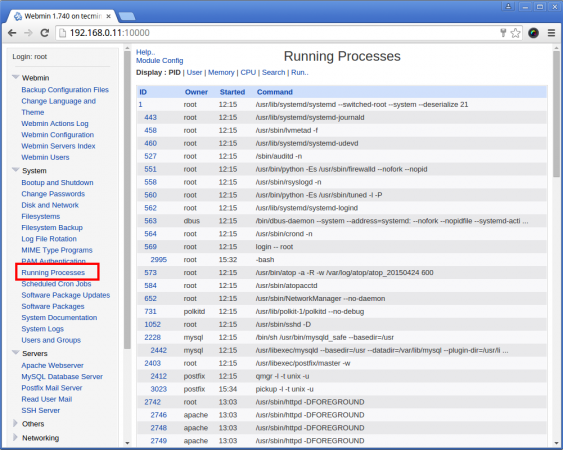Close the Webmin 1.740 tab
563x450 pixels.
(x=108, y=17)
